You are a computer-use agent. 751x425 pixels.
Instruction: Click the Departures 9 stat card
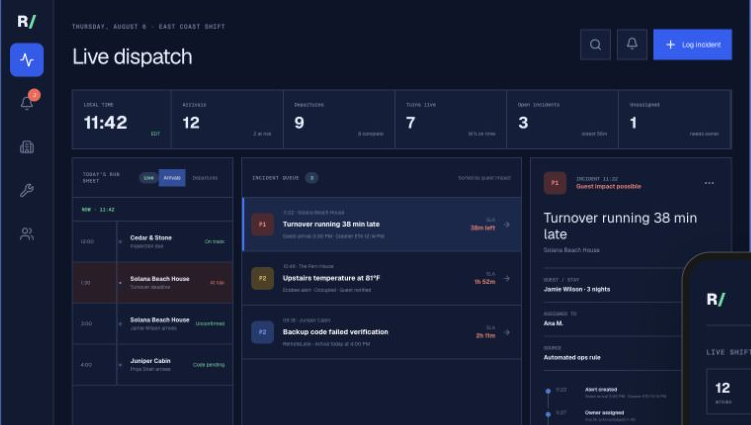coord(339,119)
